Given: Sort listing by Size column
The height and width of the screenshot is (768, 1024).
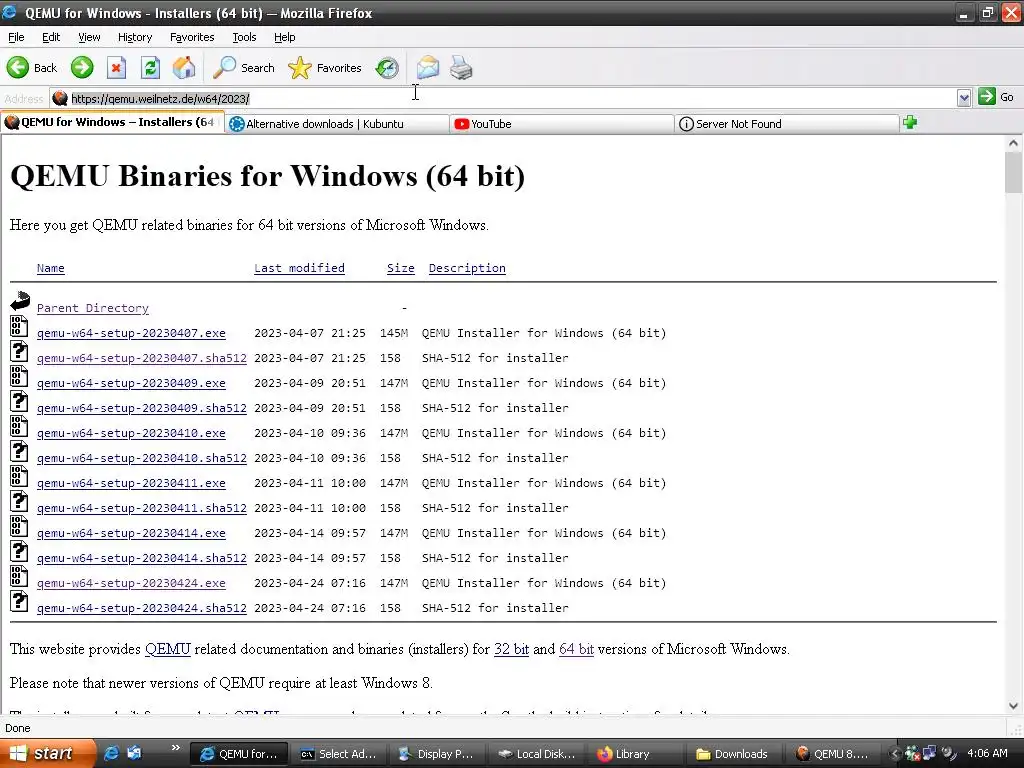Looking at the screenshot, I should (x=400, y=268).
